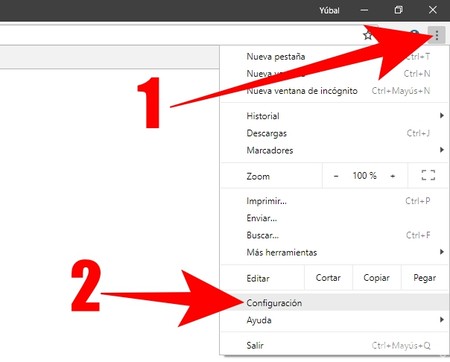450x362 pixels.
Task: Decrease zoom with the minus button
Action: point(336,176)
